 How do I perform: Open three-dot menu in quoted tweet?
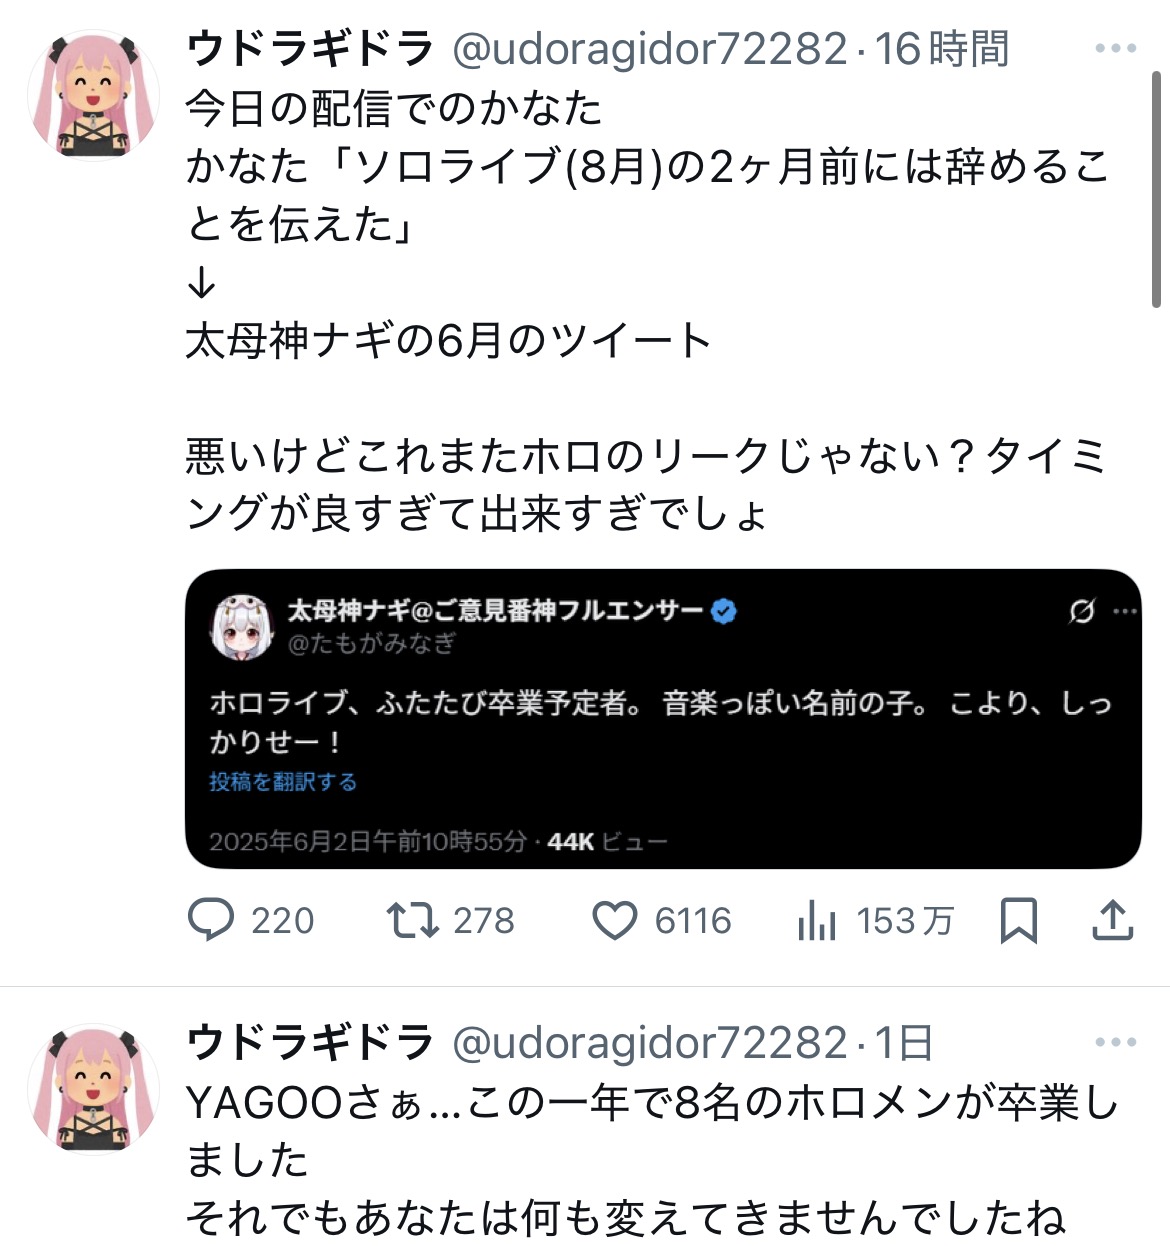[x=1125, y=611]
